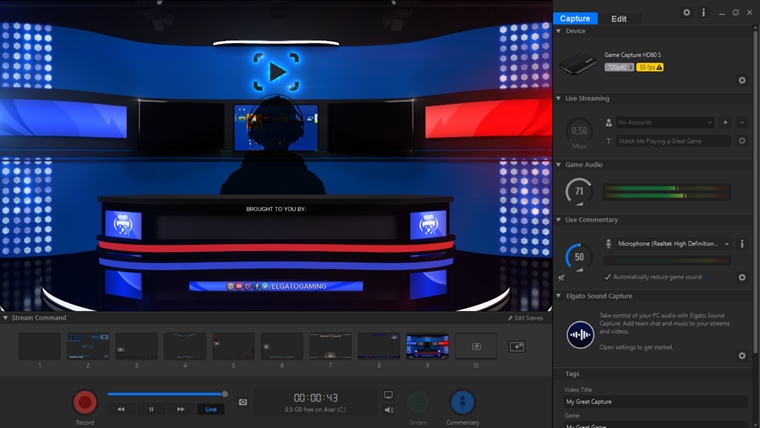Select scene thumbnail 8
Screen dimensions: 760x428
point(379,346)
